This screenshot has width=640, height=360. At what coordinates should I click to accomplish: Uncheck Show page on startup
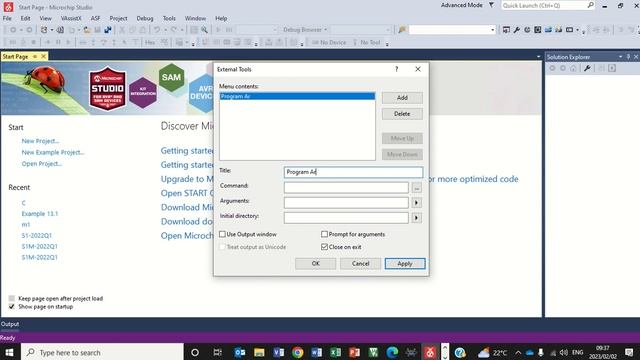[11, 307]
